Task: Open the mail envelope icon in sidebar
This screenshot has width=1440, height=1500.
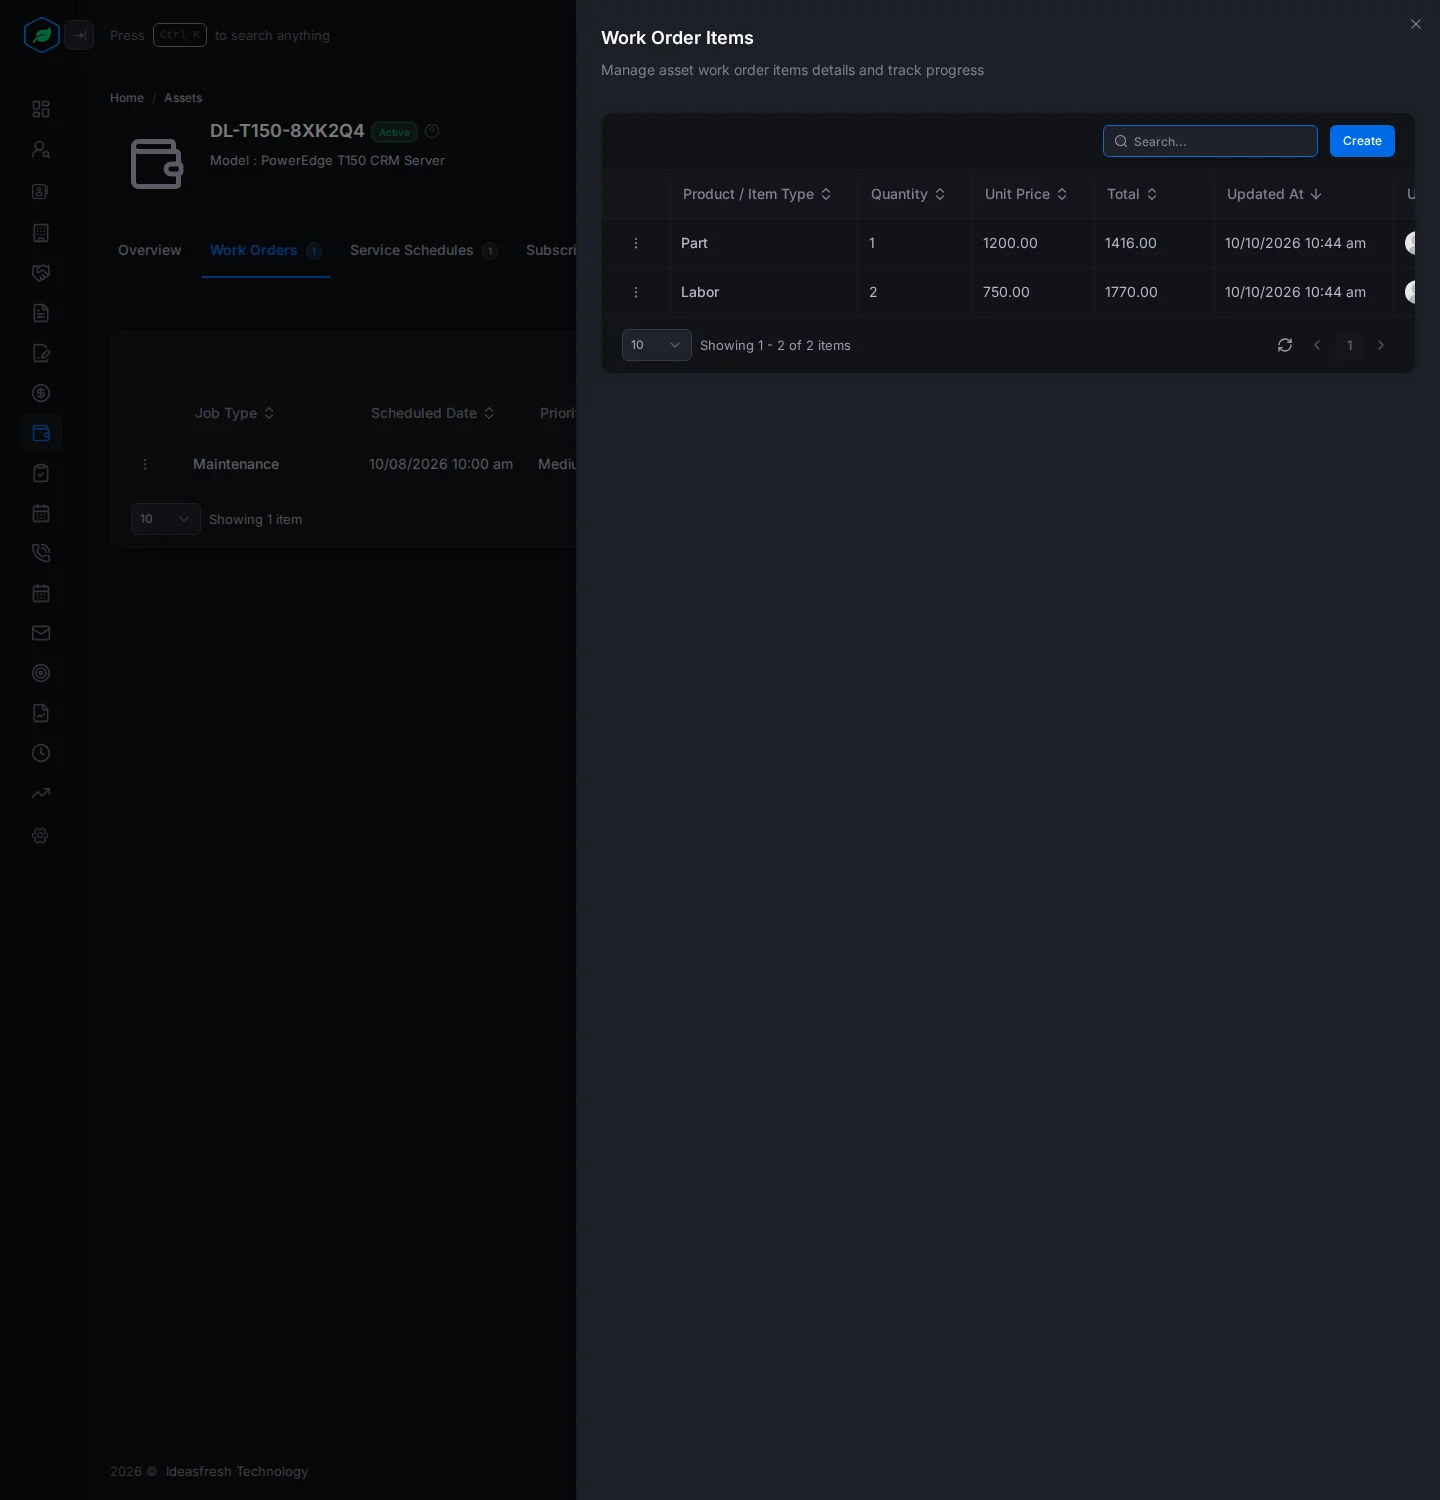Action: (x=41, y=633)
